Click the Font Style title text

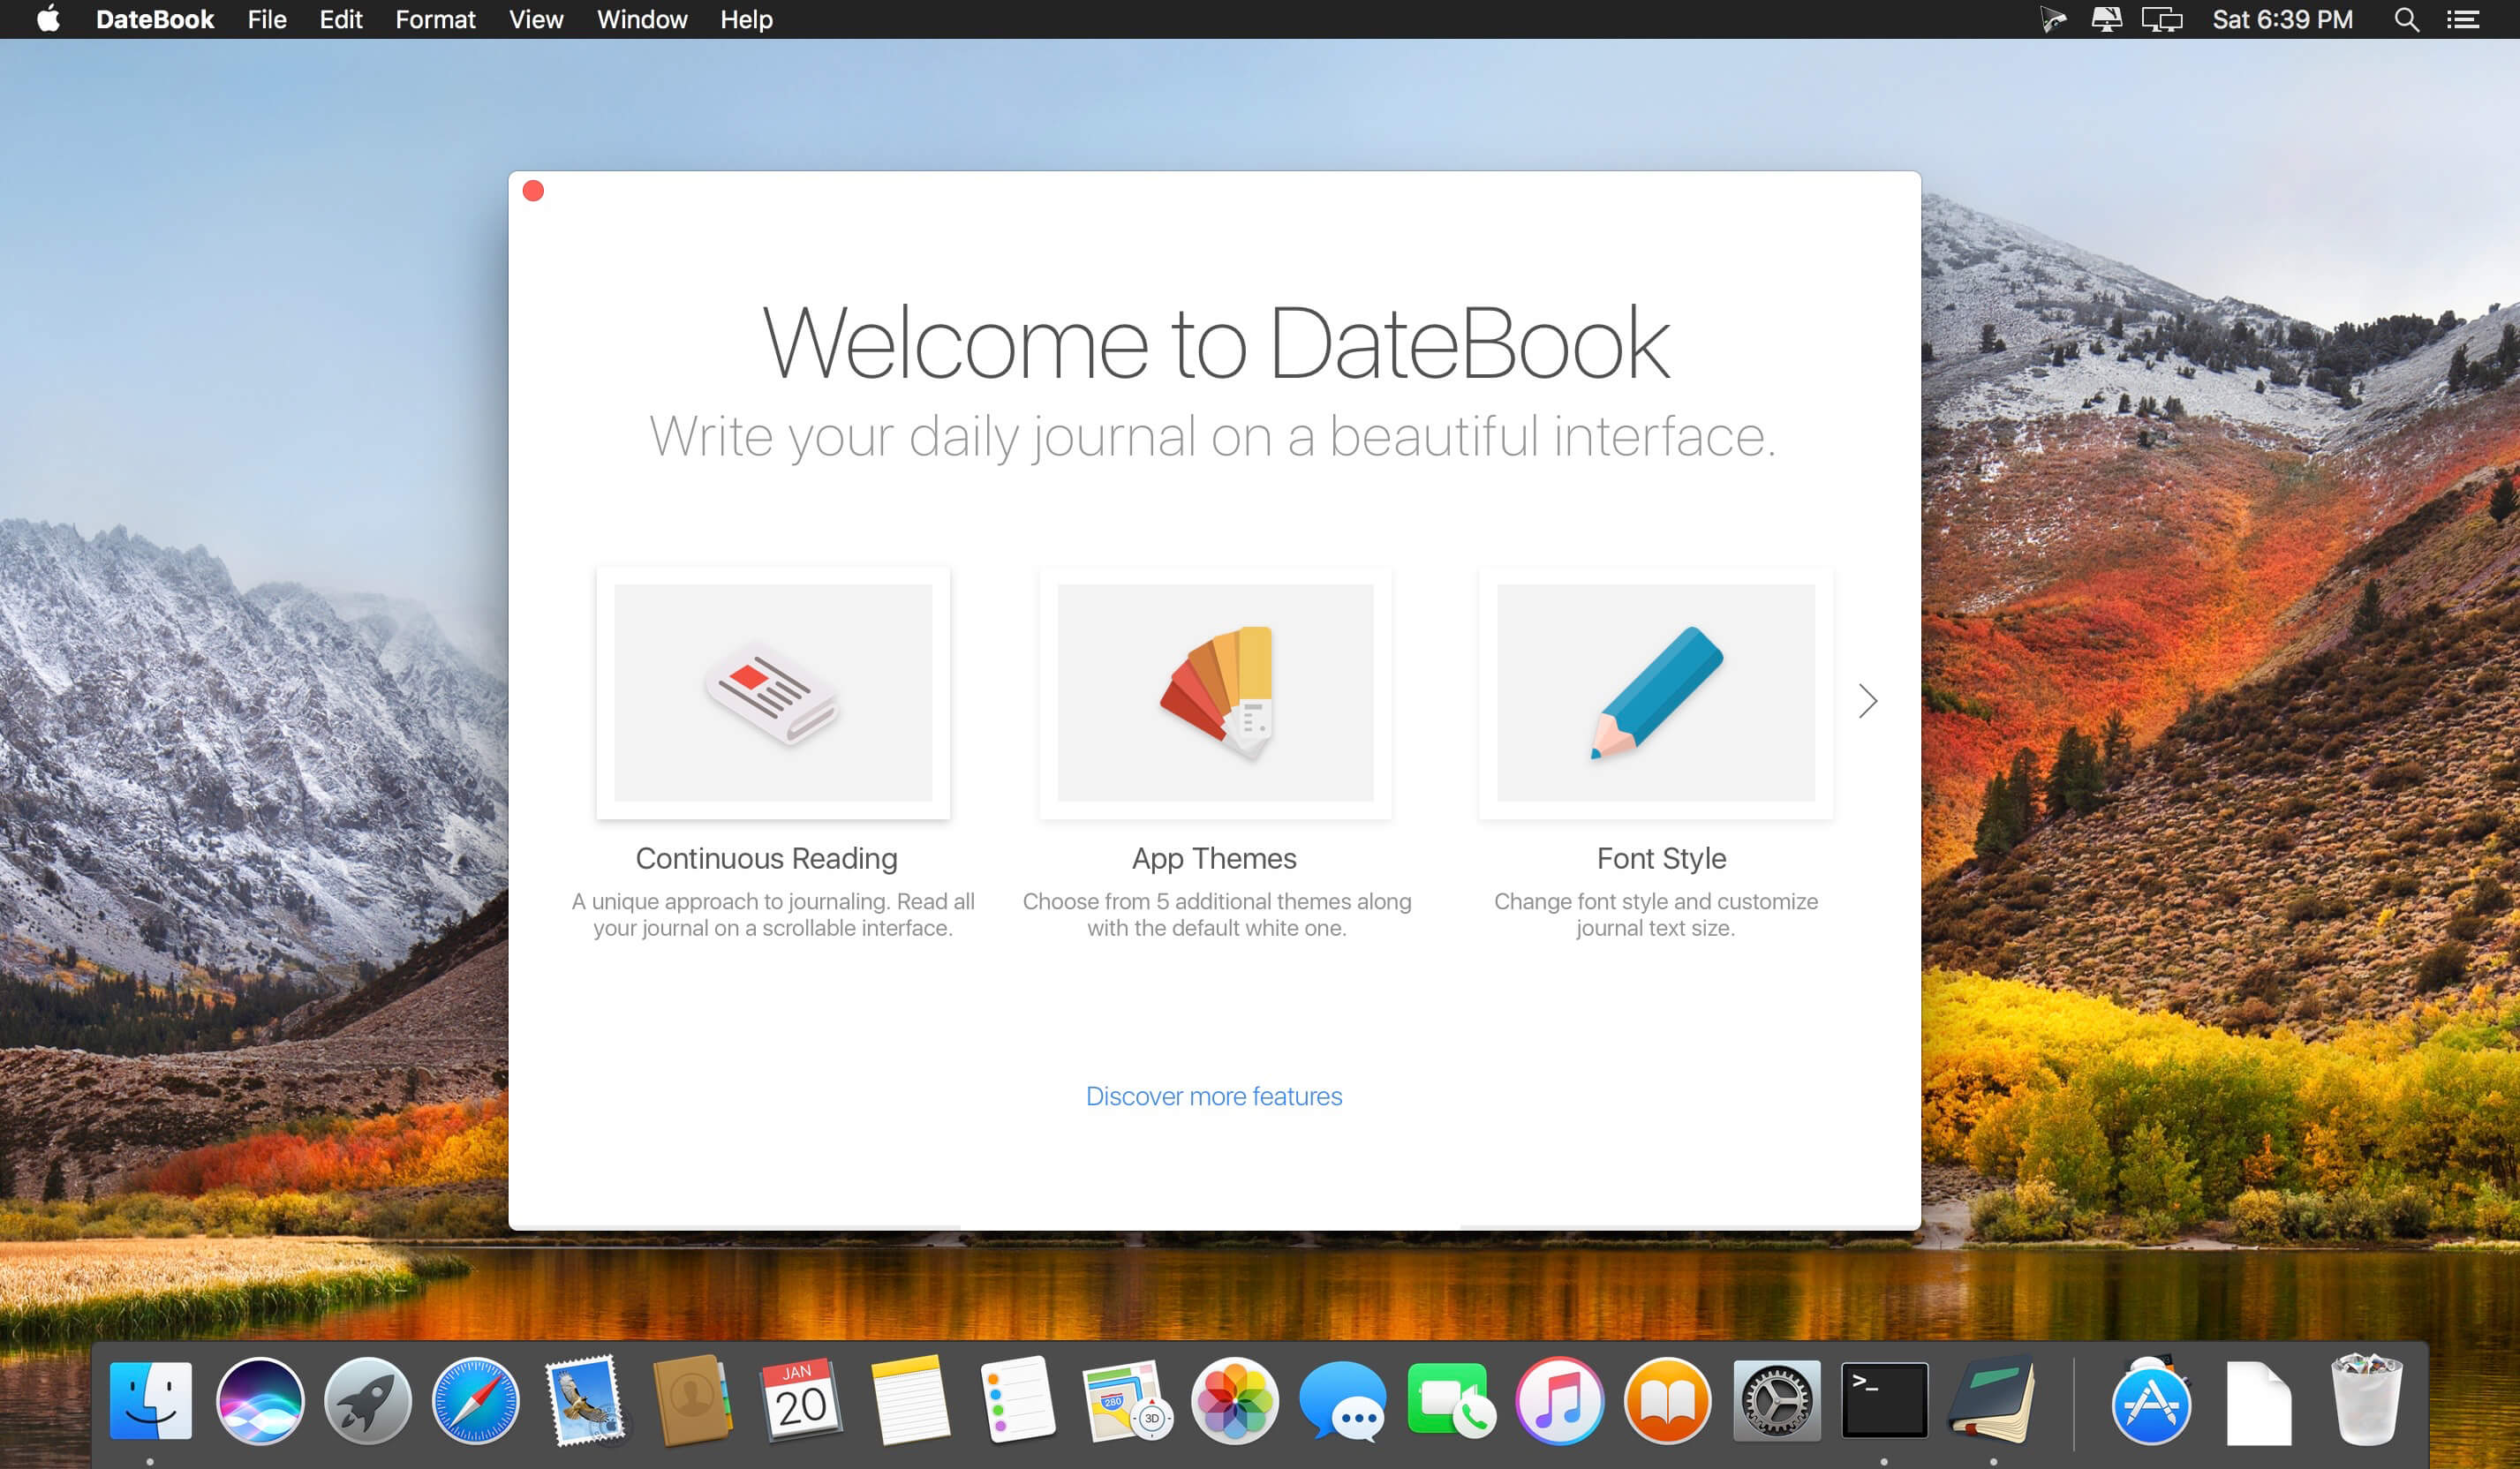pos(1661,858)
